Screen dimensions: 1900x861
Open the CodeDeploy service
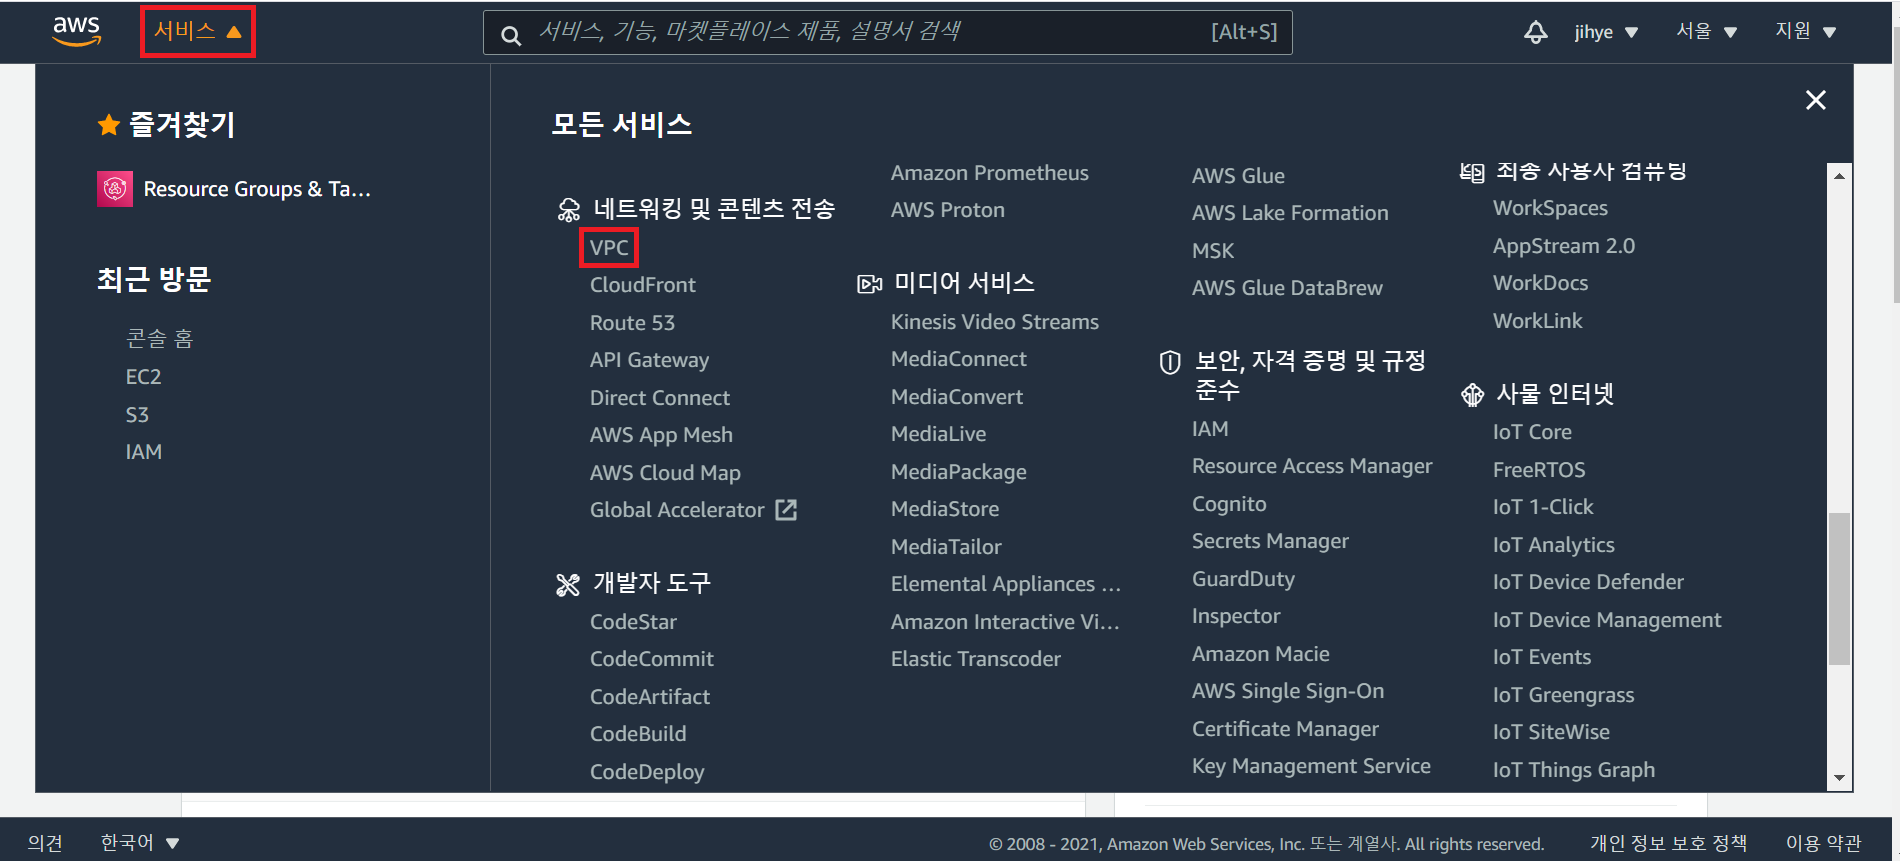click(x=647, y=772)
